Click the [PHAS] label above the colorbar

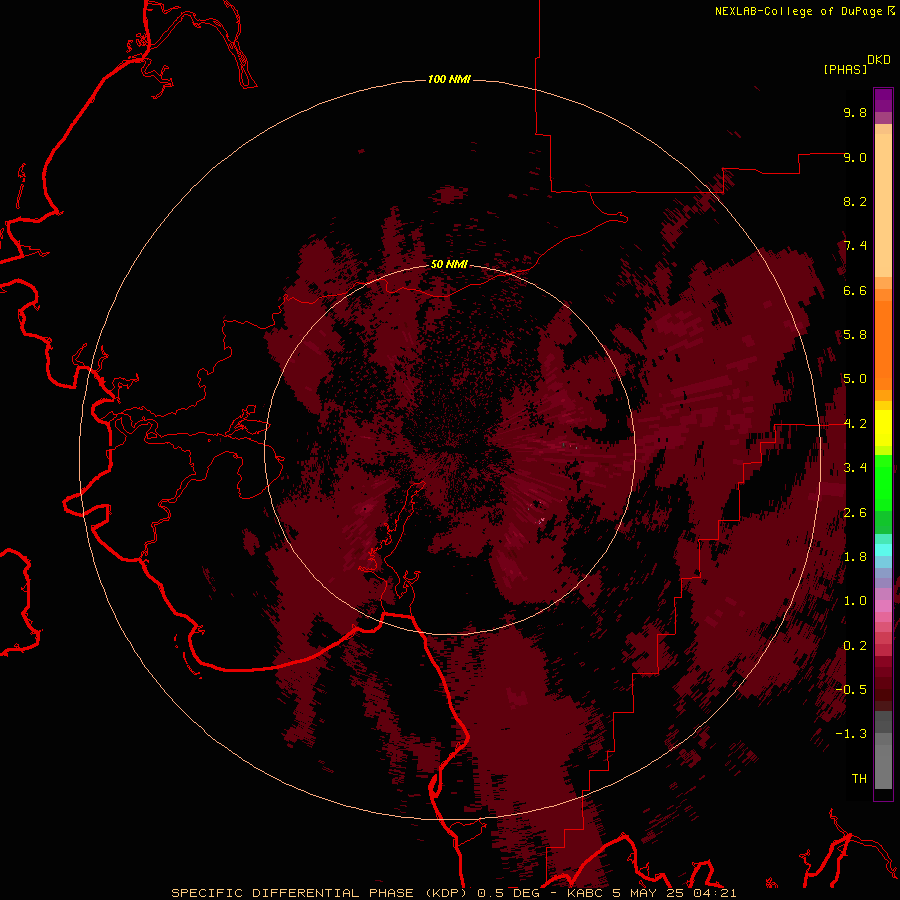pos(845,69)
